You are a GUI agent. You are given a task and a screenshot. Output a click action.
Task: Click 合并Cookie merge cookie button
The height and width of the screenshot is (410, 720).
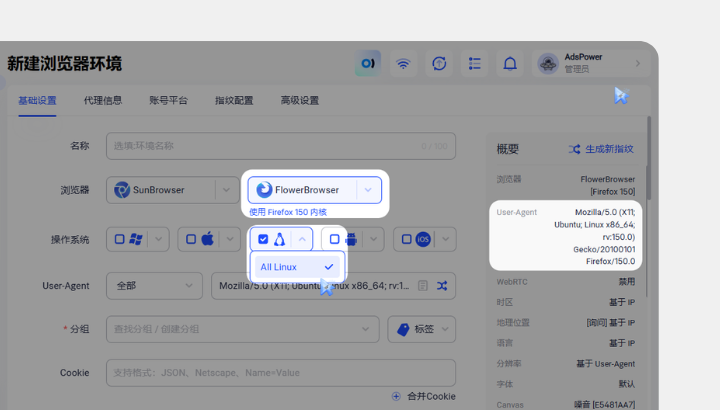tap(423, 396)
